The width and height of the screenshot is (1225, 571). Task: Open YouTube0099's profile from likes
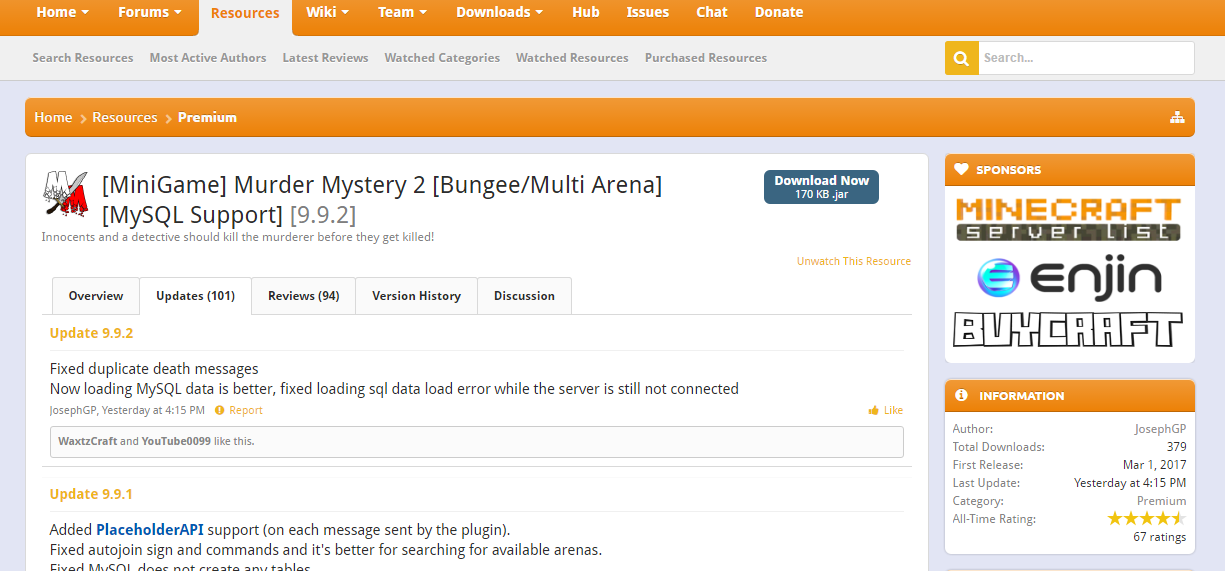tap(176, 441)
